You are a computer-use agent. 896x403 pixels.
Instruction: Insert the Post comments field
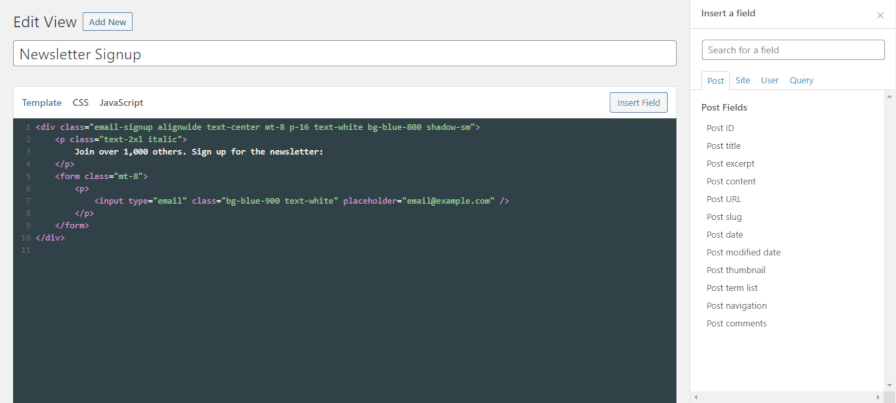(x=736, y=323)
